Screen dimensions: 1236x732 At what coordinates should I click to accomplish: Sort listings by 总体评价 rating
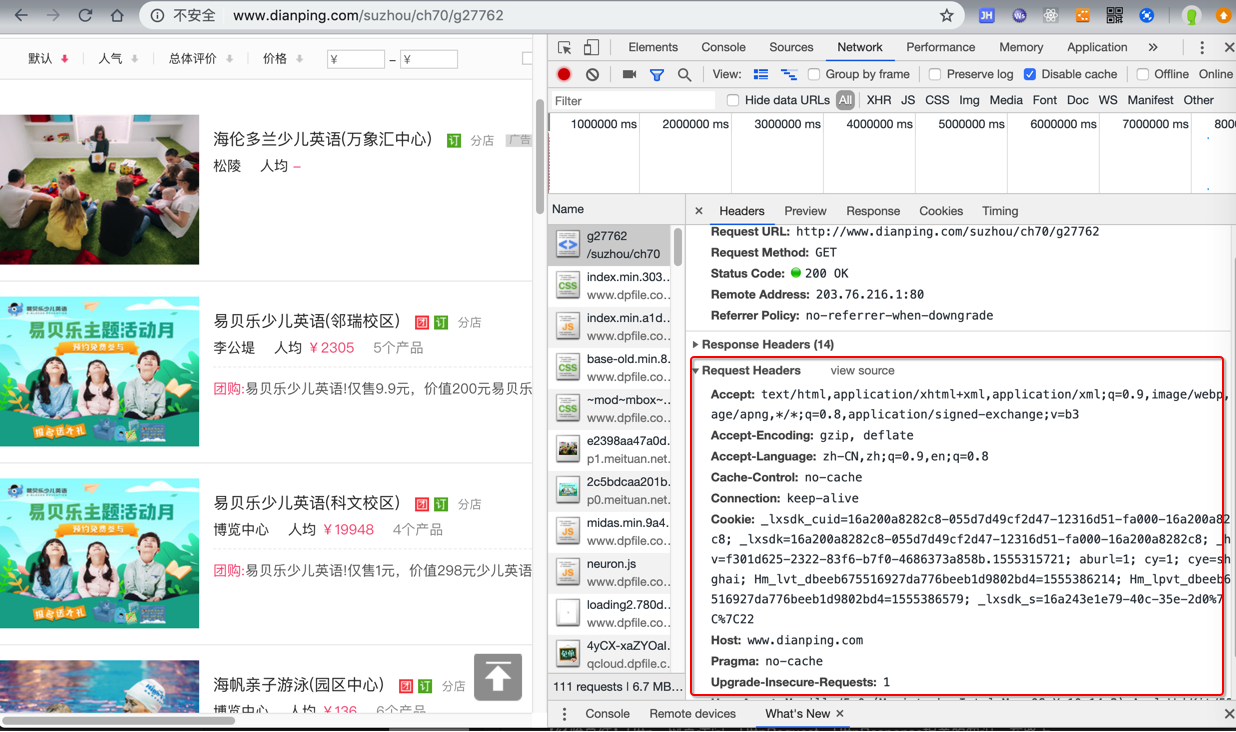pos(200,59)
